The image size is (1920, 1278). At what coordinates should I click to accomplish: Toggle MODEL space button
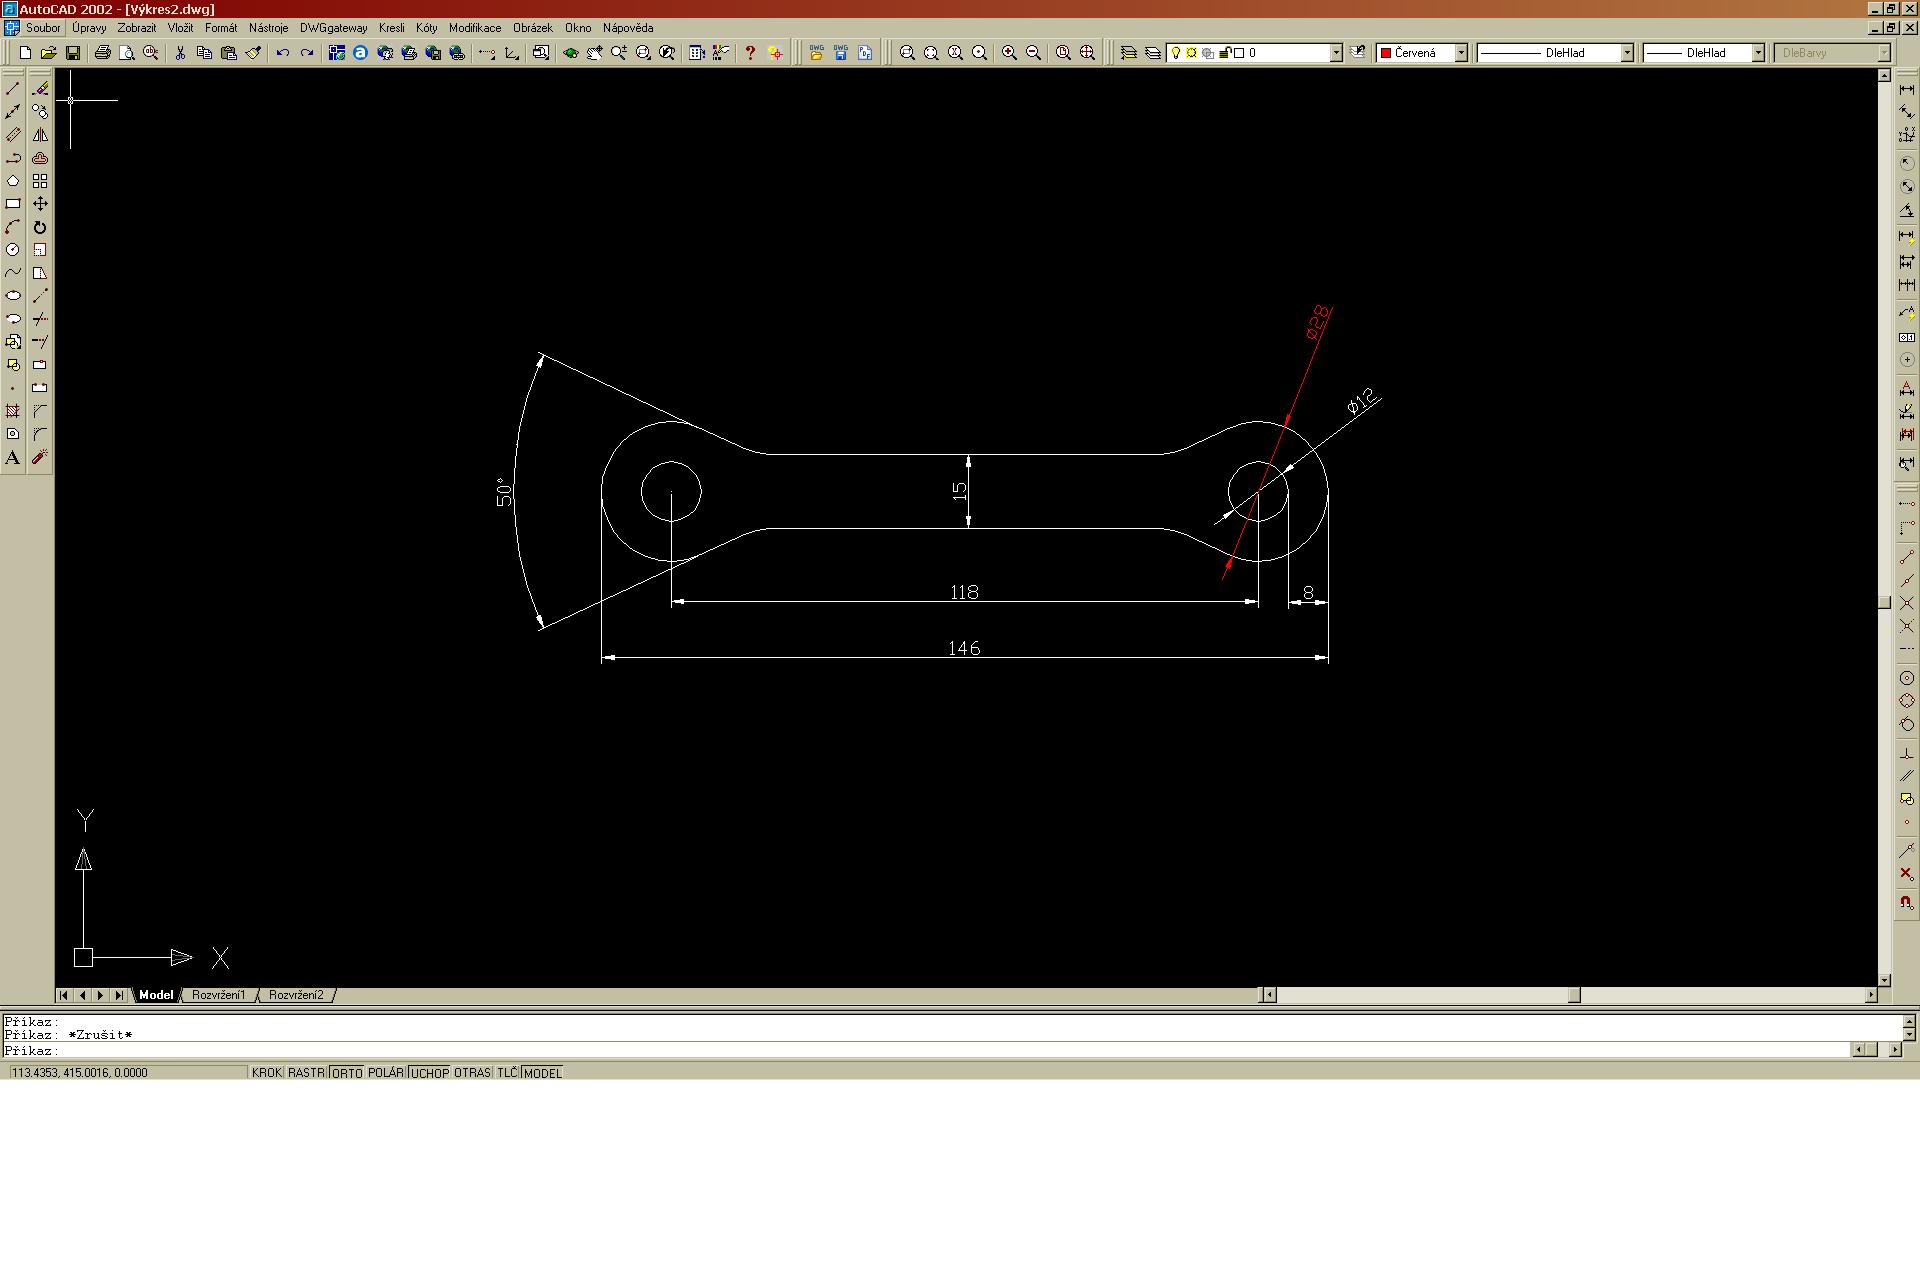pos(543,1073)
